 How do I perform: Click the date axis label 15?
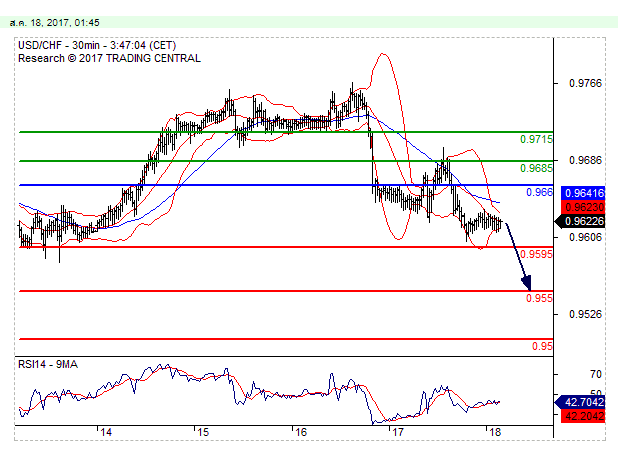tap(203, 432)
